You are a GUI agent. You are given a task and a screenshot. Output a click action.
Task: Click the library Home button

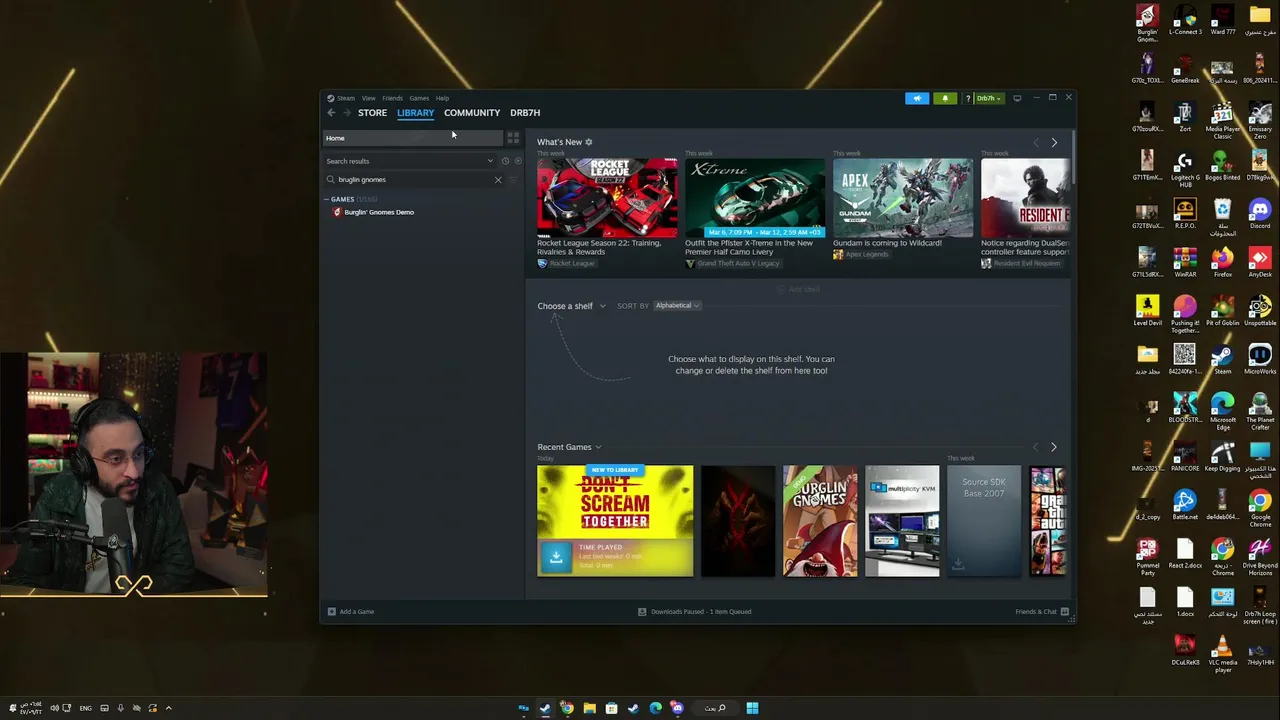point(413,138)
